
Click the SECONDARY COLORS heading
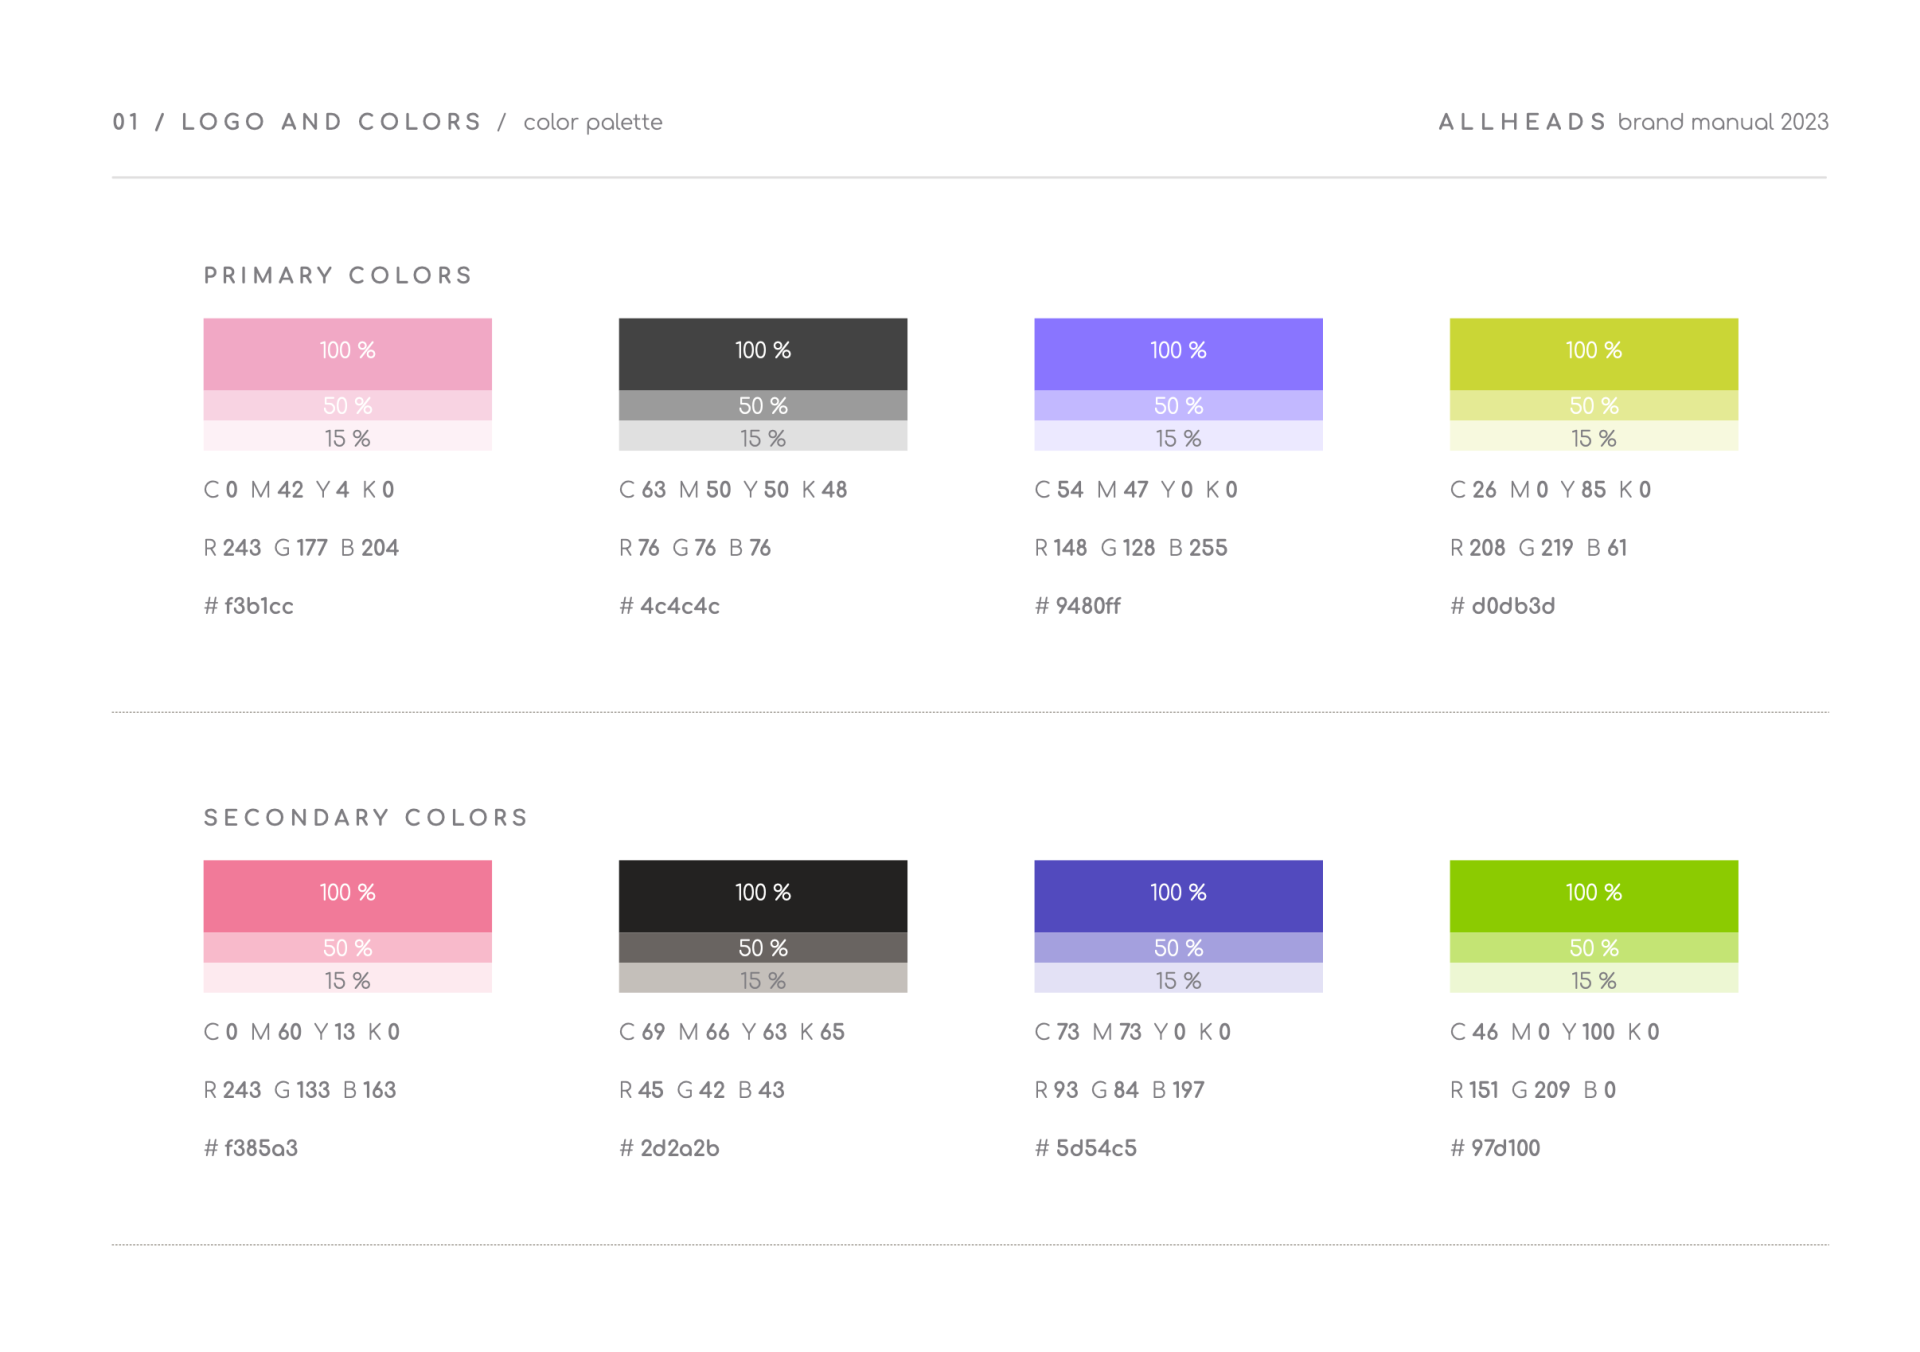(366, 818)
